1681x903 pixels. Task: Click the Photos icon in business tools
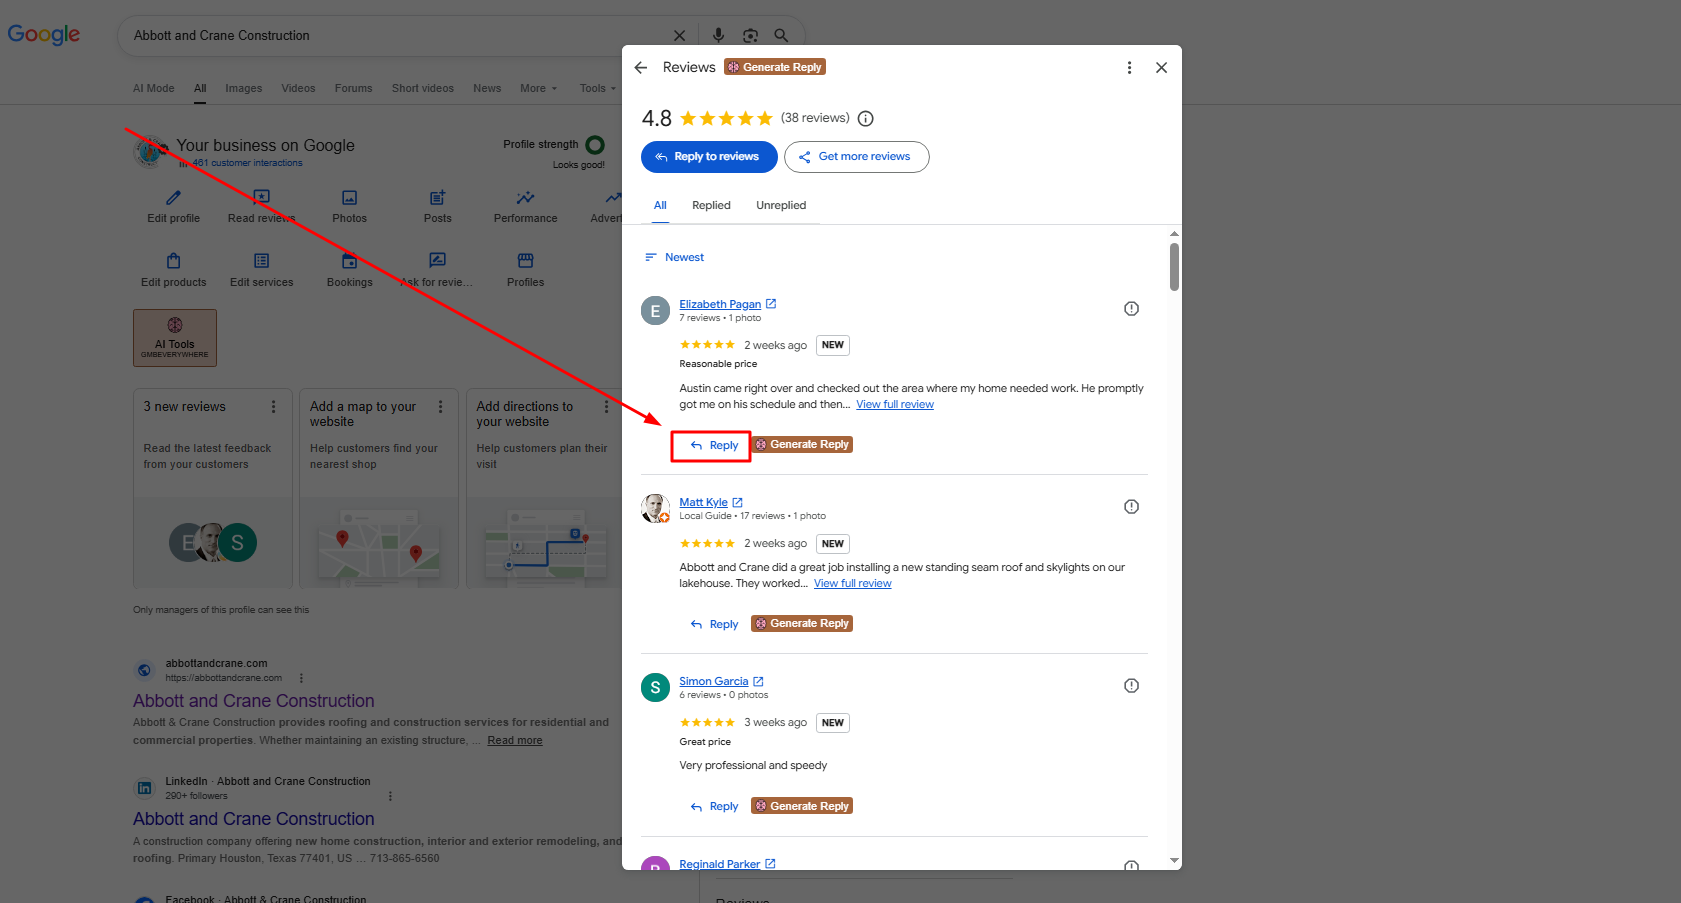(349, 198)
